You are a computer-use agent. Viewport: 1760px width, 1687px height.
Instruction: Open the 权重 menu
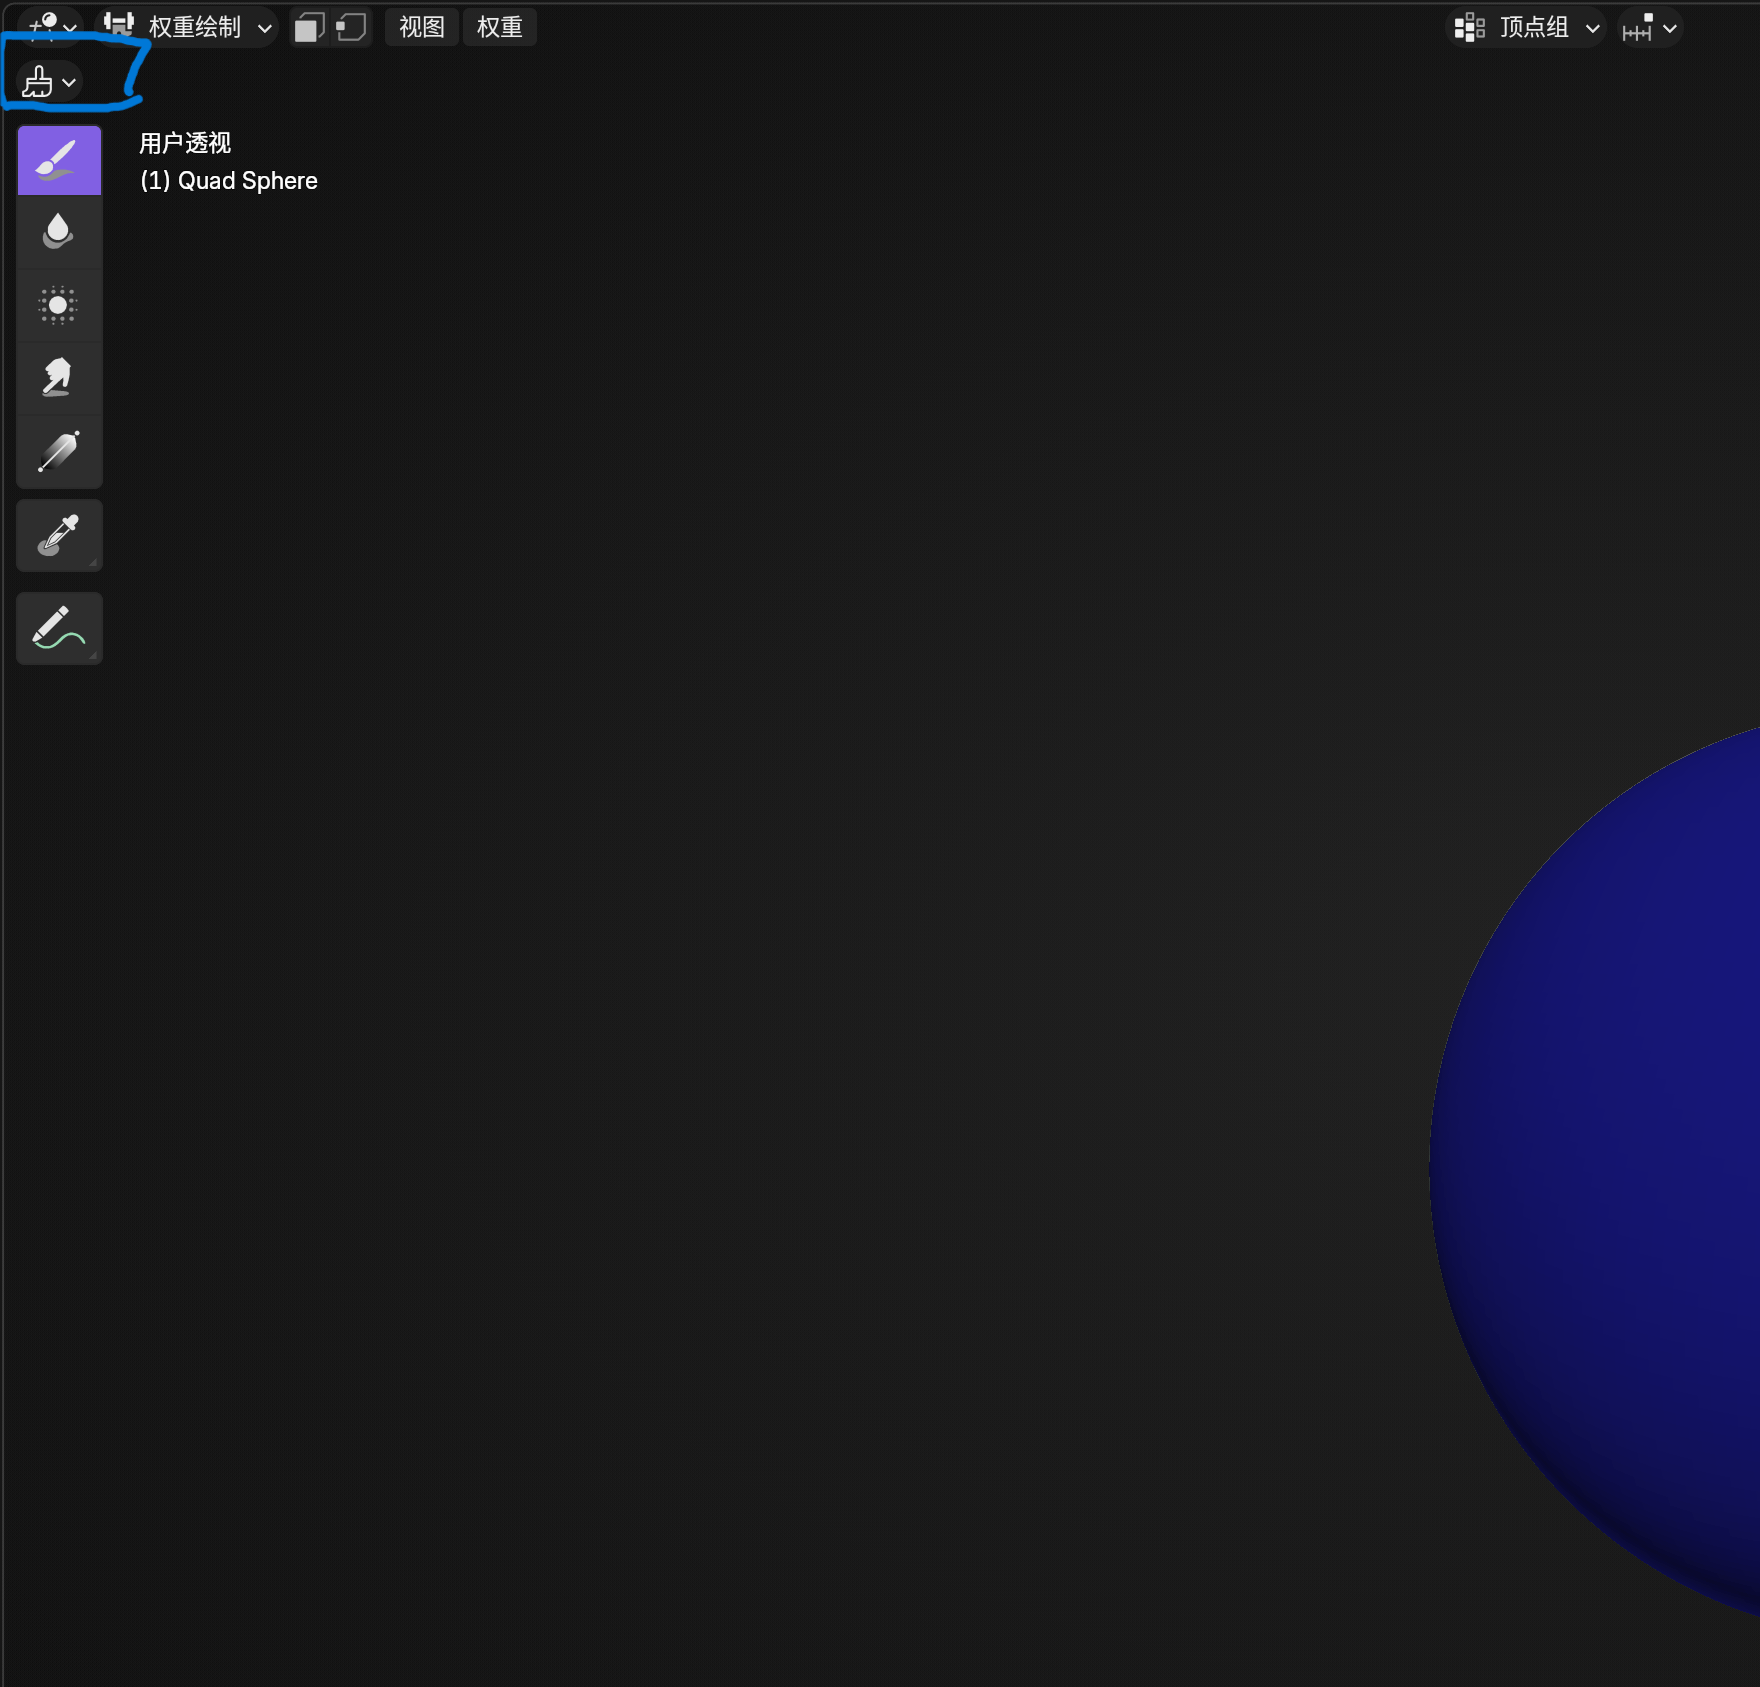pos(499,27)
